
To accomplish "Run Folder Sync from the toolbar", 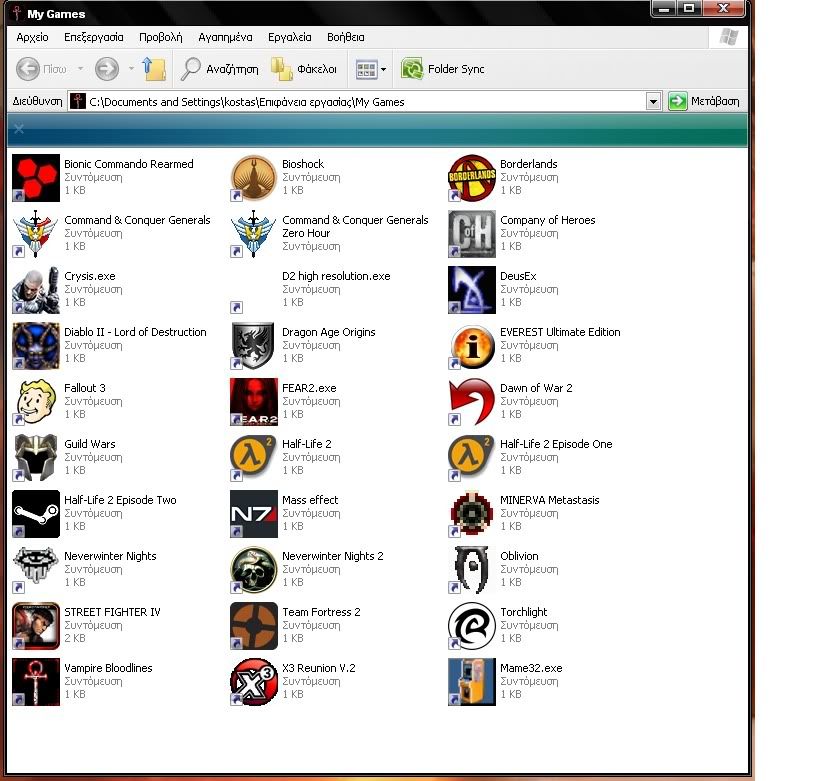I will pyautogui.click(x=443, y=69).
